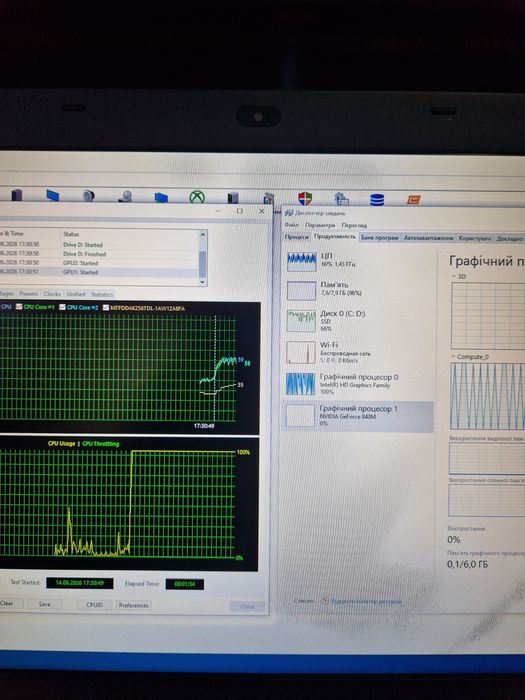Expand the 3D graph selector dropdown
The width and height of the screenshot is (525, 700).
(x=454, y=277)
